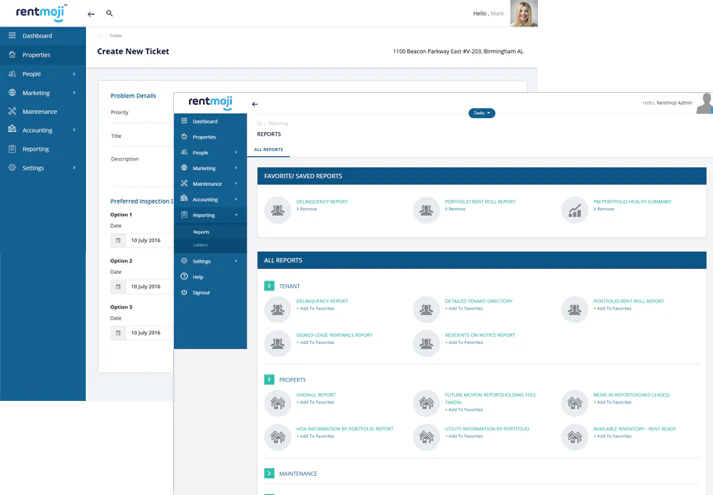Remove Delinquency Report from favorites

[307, 209]
